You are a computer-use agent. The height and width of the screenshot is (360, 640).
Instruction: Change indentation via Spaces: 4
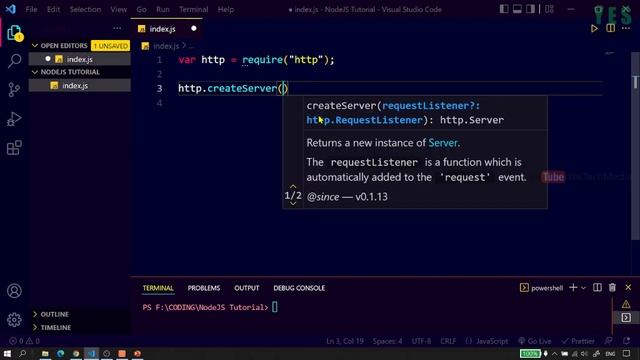[x=387, y=341]
